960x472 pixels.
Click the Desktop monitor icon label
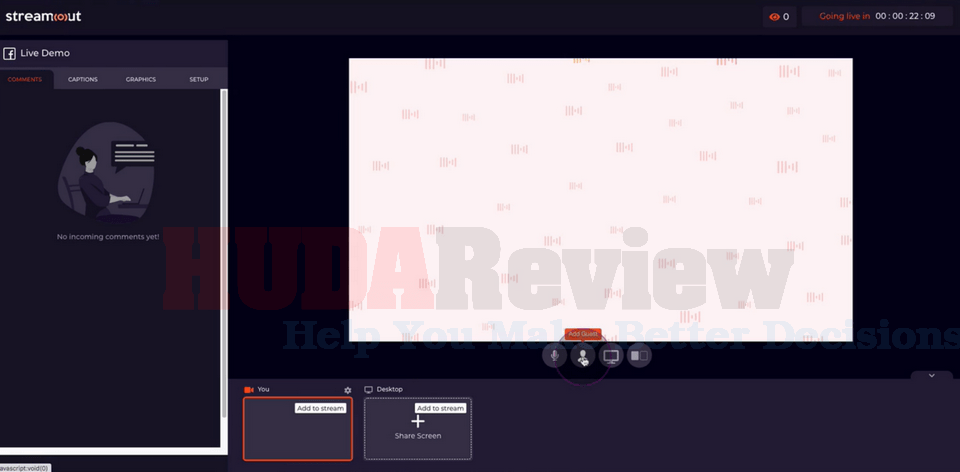click(x=369, y=389)
